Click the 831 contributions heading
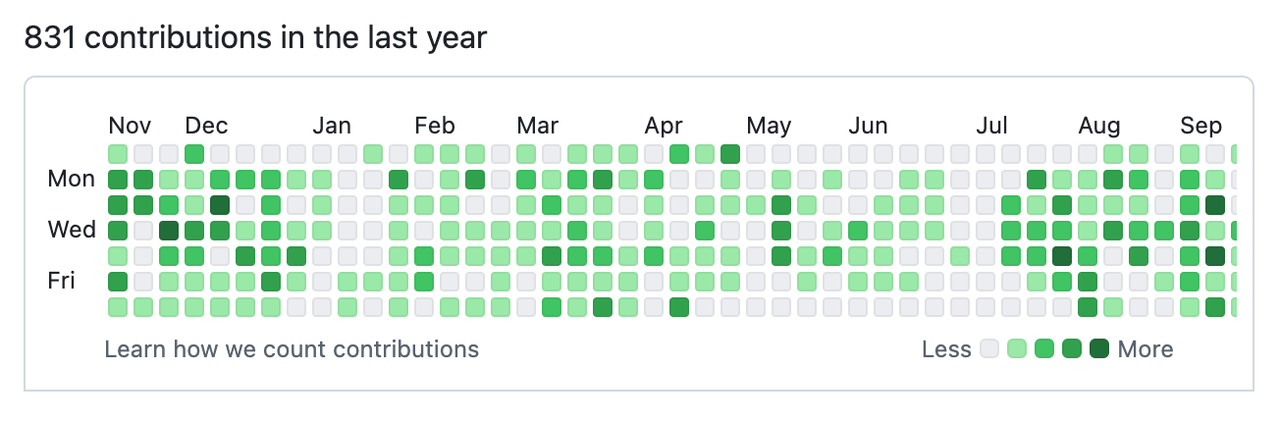 pyautogui.click(x=255, y=39)
